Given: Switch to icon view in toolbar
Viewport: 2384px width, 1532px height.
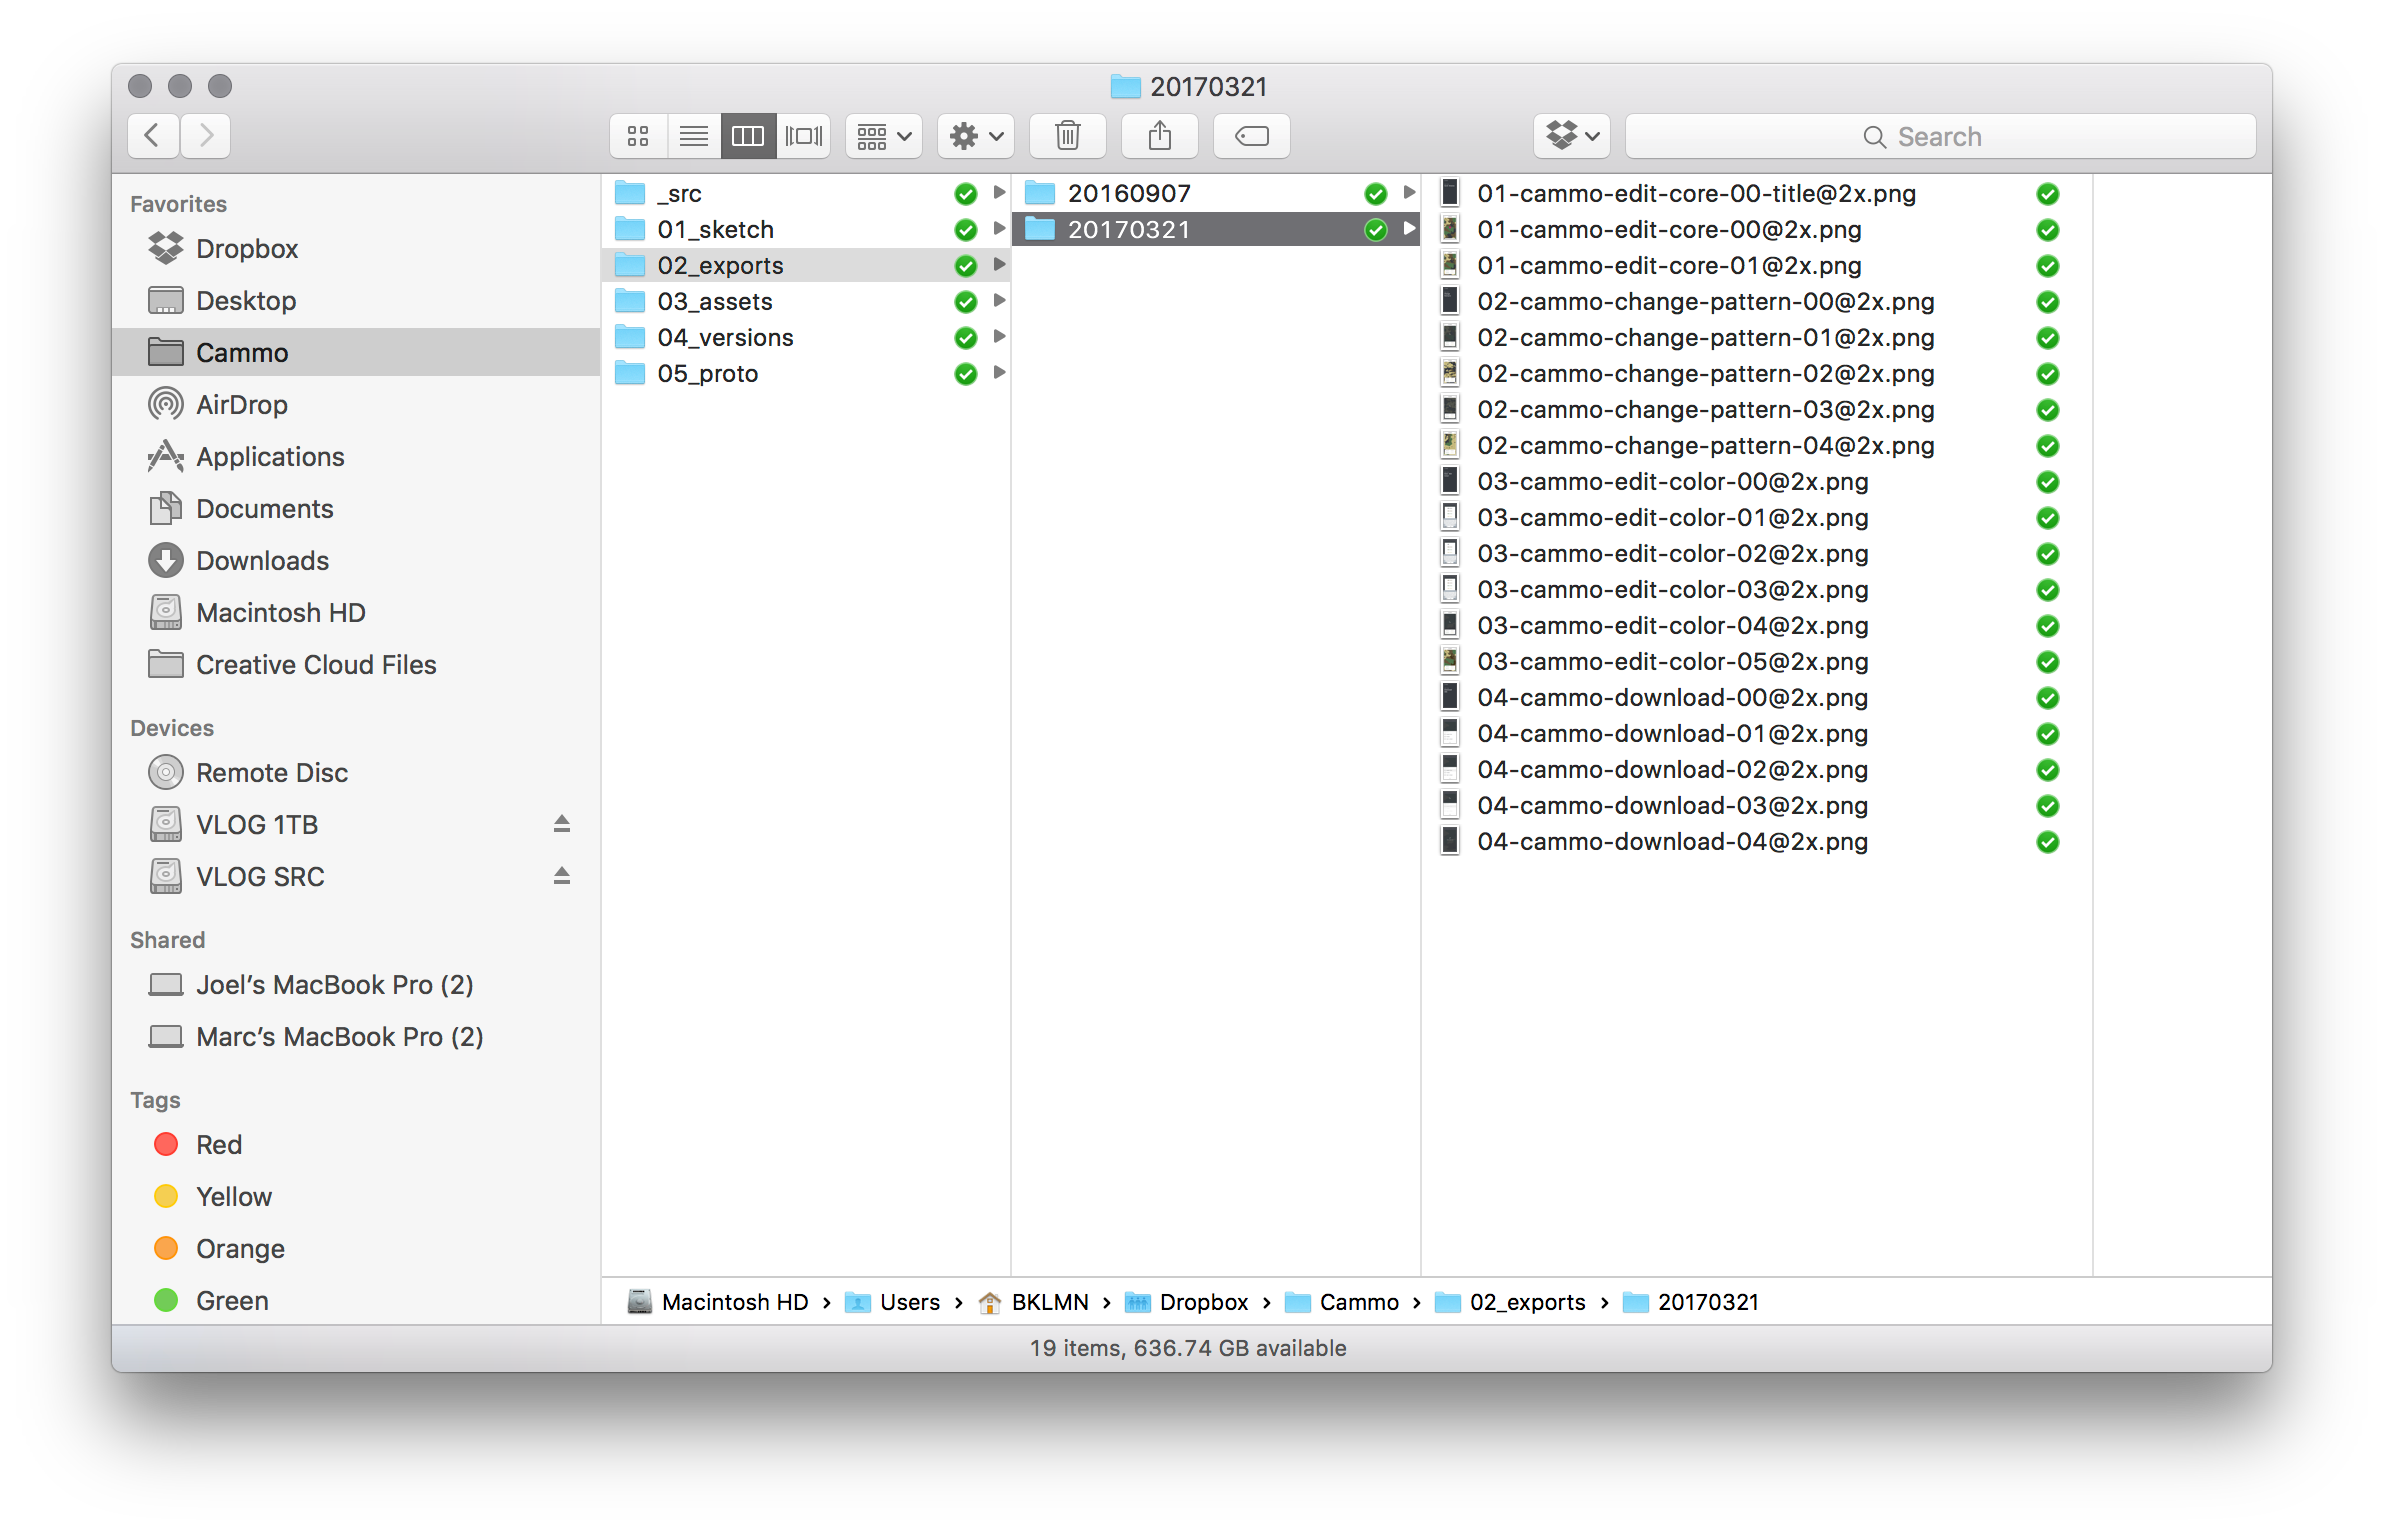Looking at the screenshot, I should (x=638, y=136).
